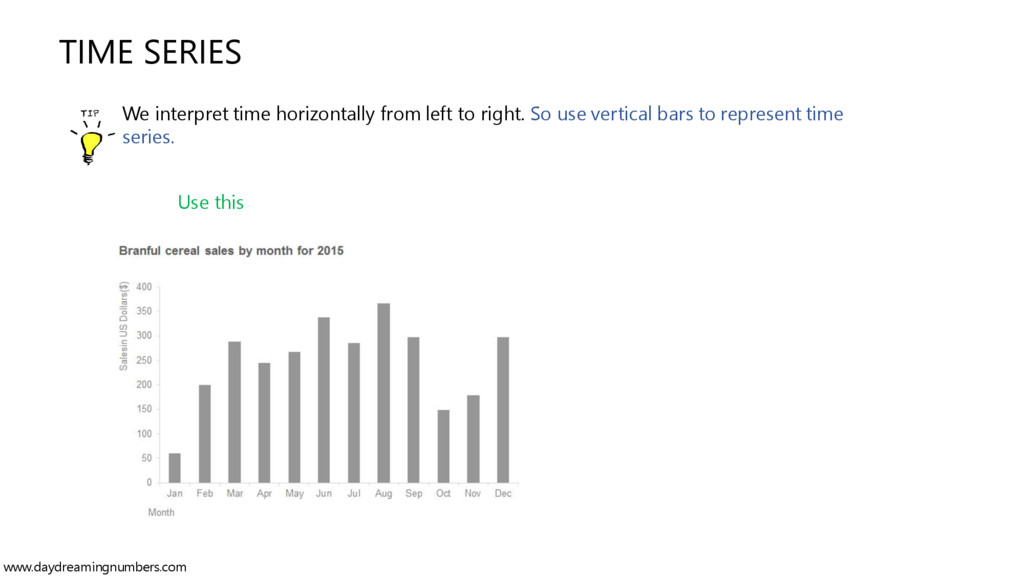This screenshot has width=1024, height=576.
Task: Click the yellow lightbulb tip icon
Action: (x=91, y=137)
